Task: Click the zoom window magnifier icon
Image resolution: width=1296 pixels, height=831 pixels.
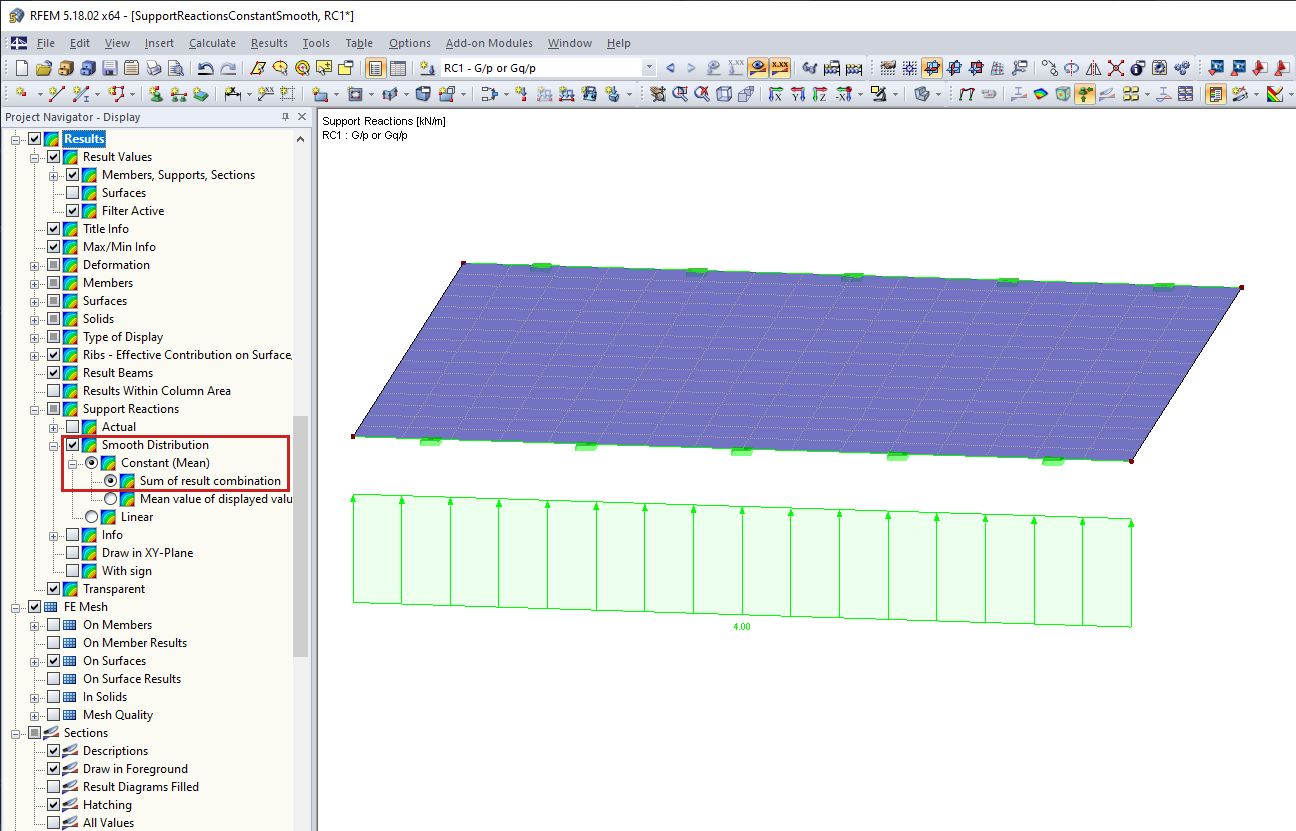Action: 680,94
